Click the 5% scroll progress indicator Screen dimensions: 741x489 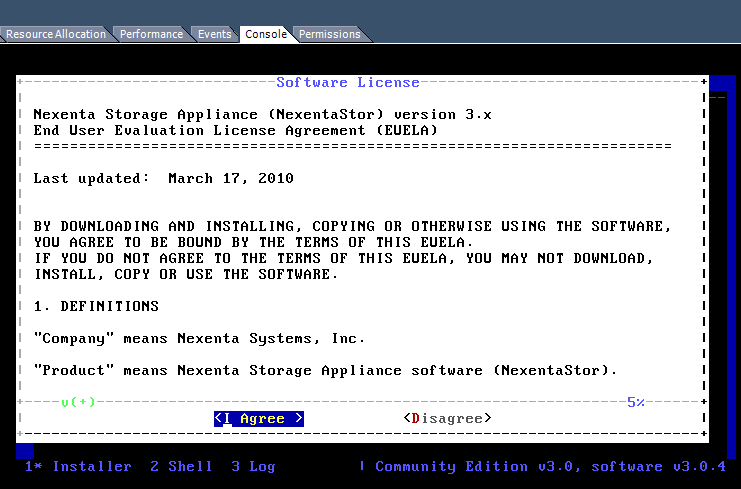(x=636, y=402)
